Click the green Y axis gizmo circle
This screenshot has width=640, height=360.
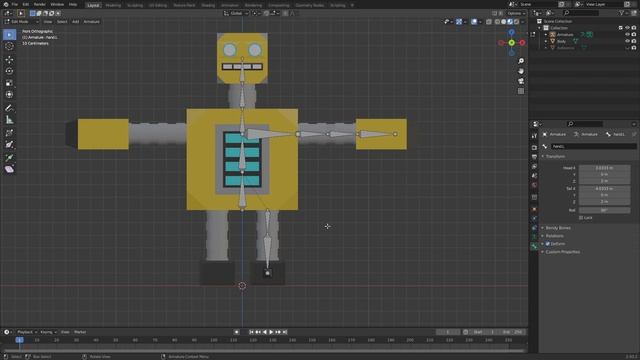[x=511, y=42]
